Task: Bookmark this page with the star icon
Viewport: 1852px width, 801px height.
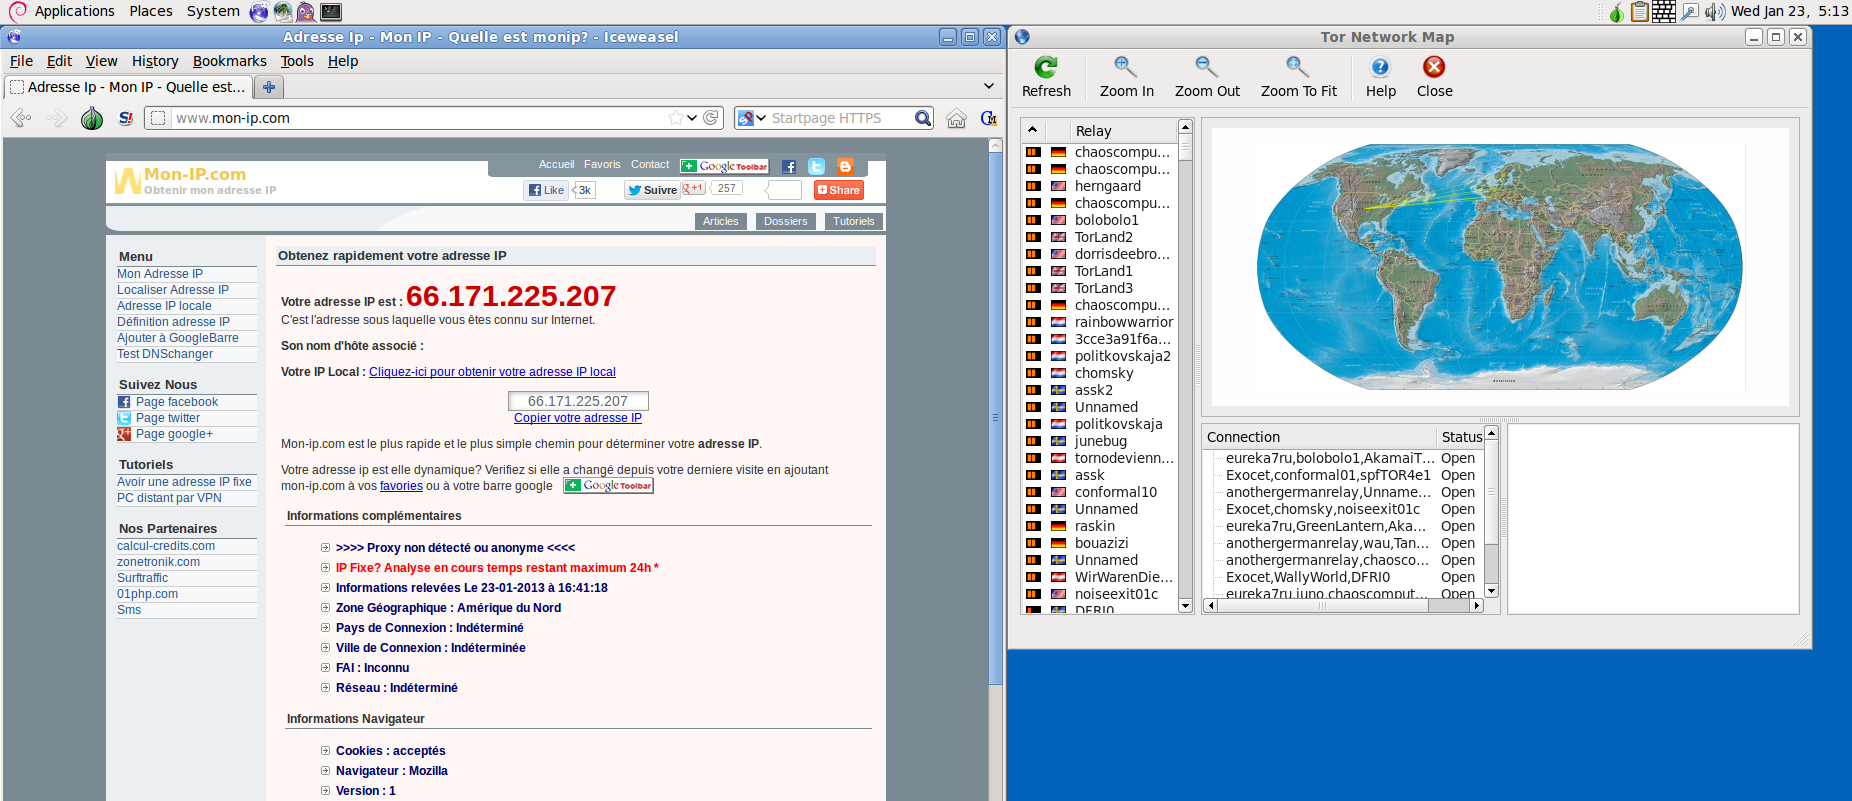Action: pos(676,118)
